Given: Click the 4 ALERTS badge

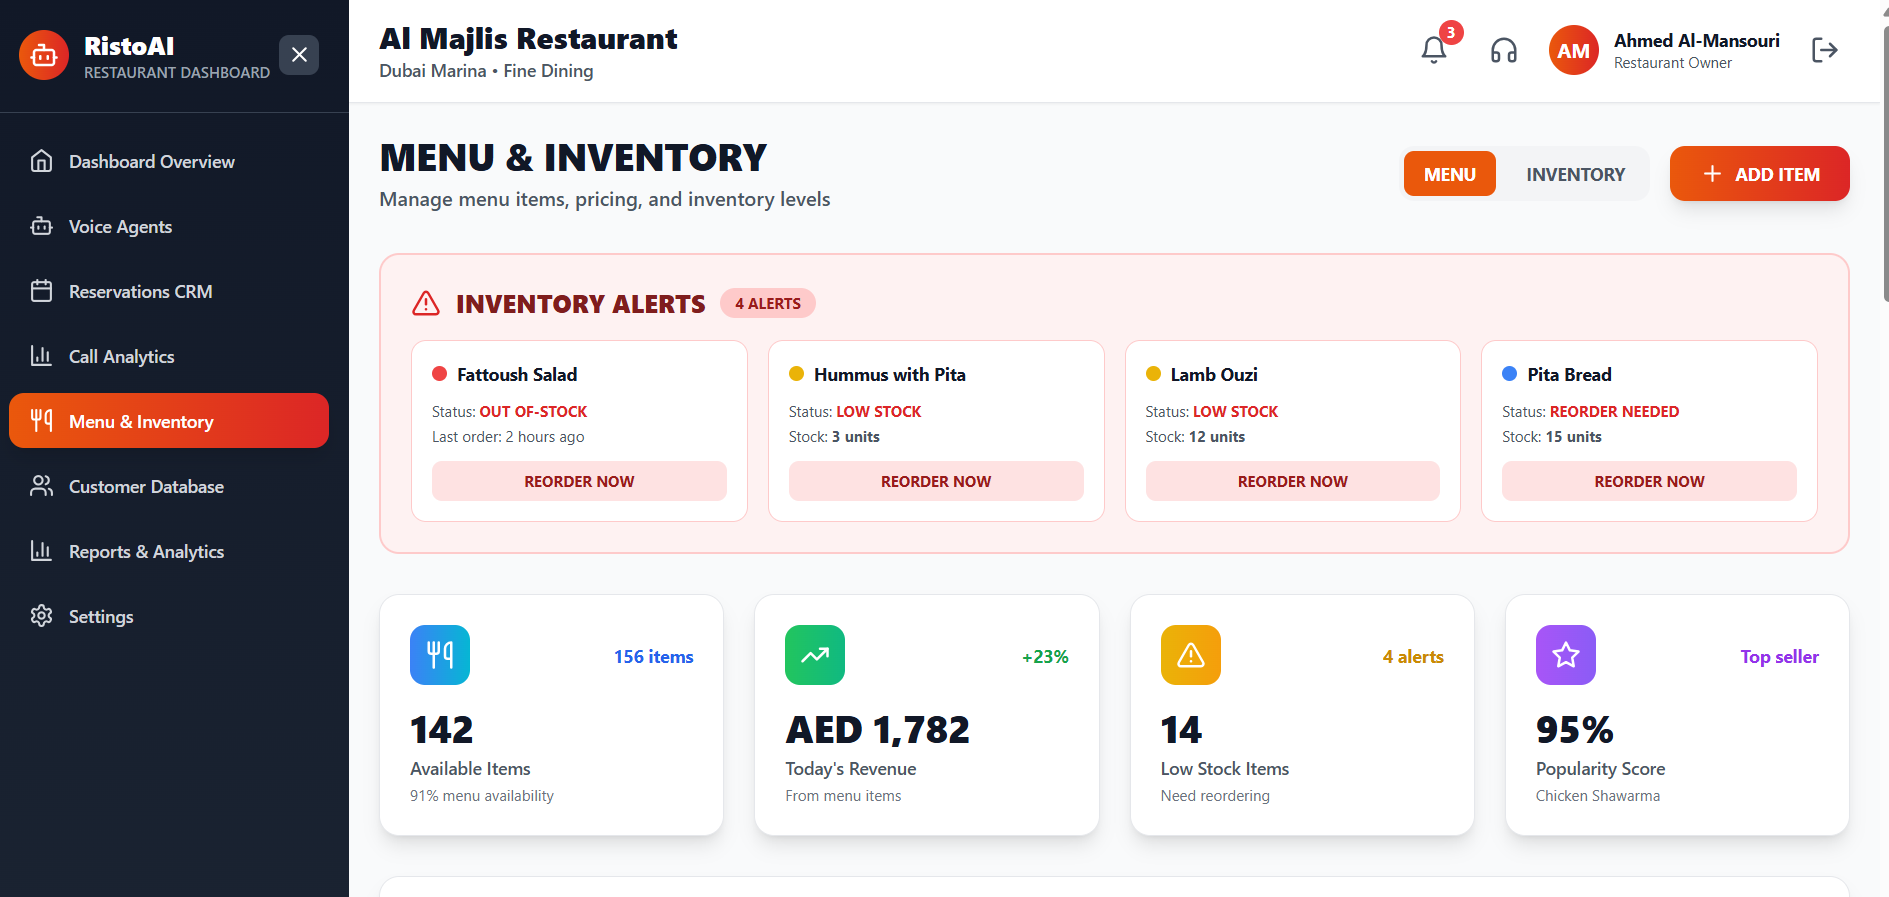Looking at the screenshot, I should click(767, 304).
